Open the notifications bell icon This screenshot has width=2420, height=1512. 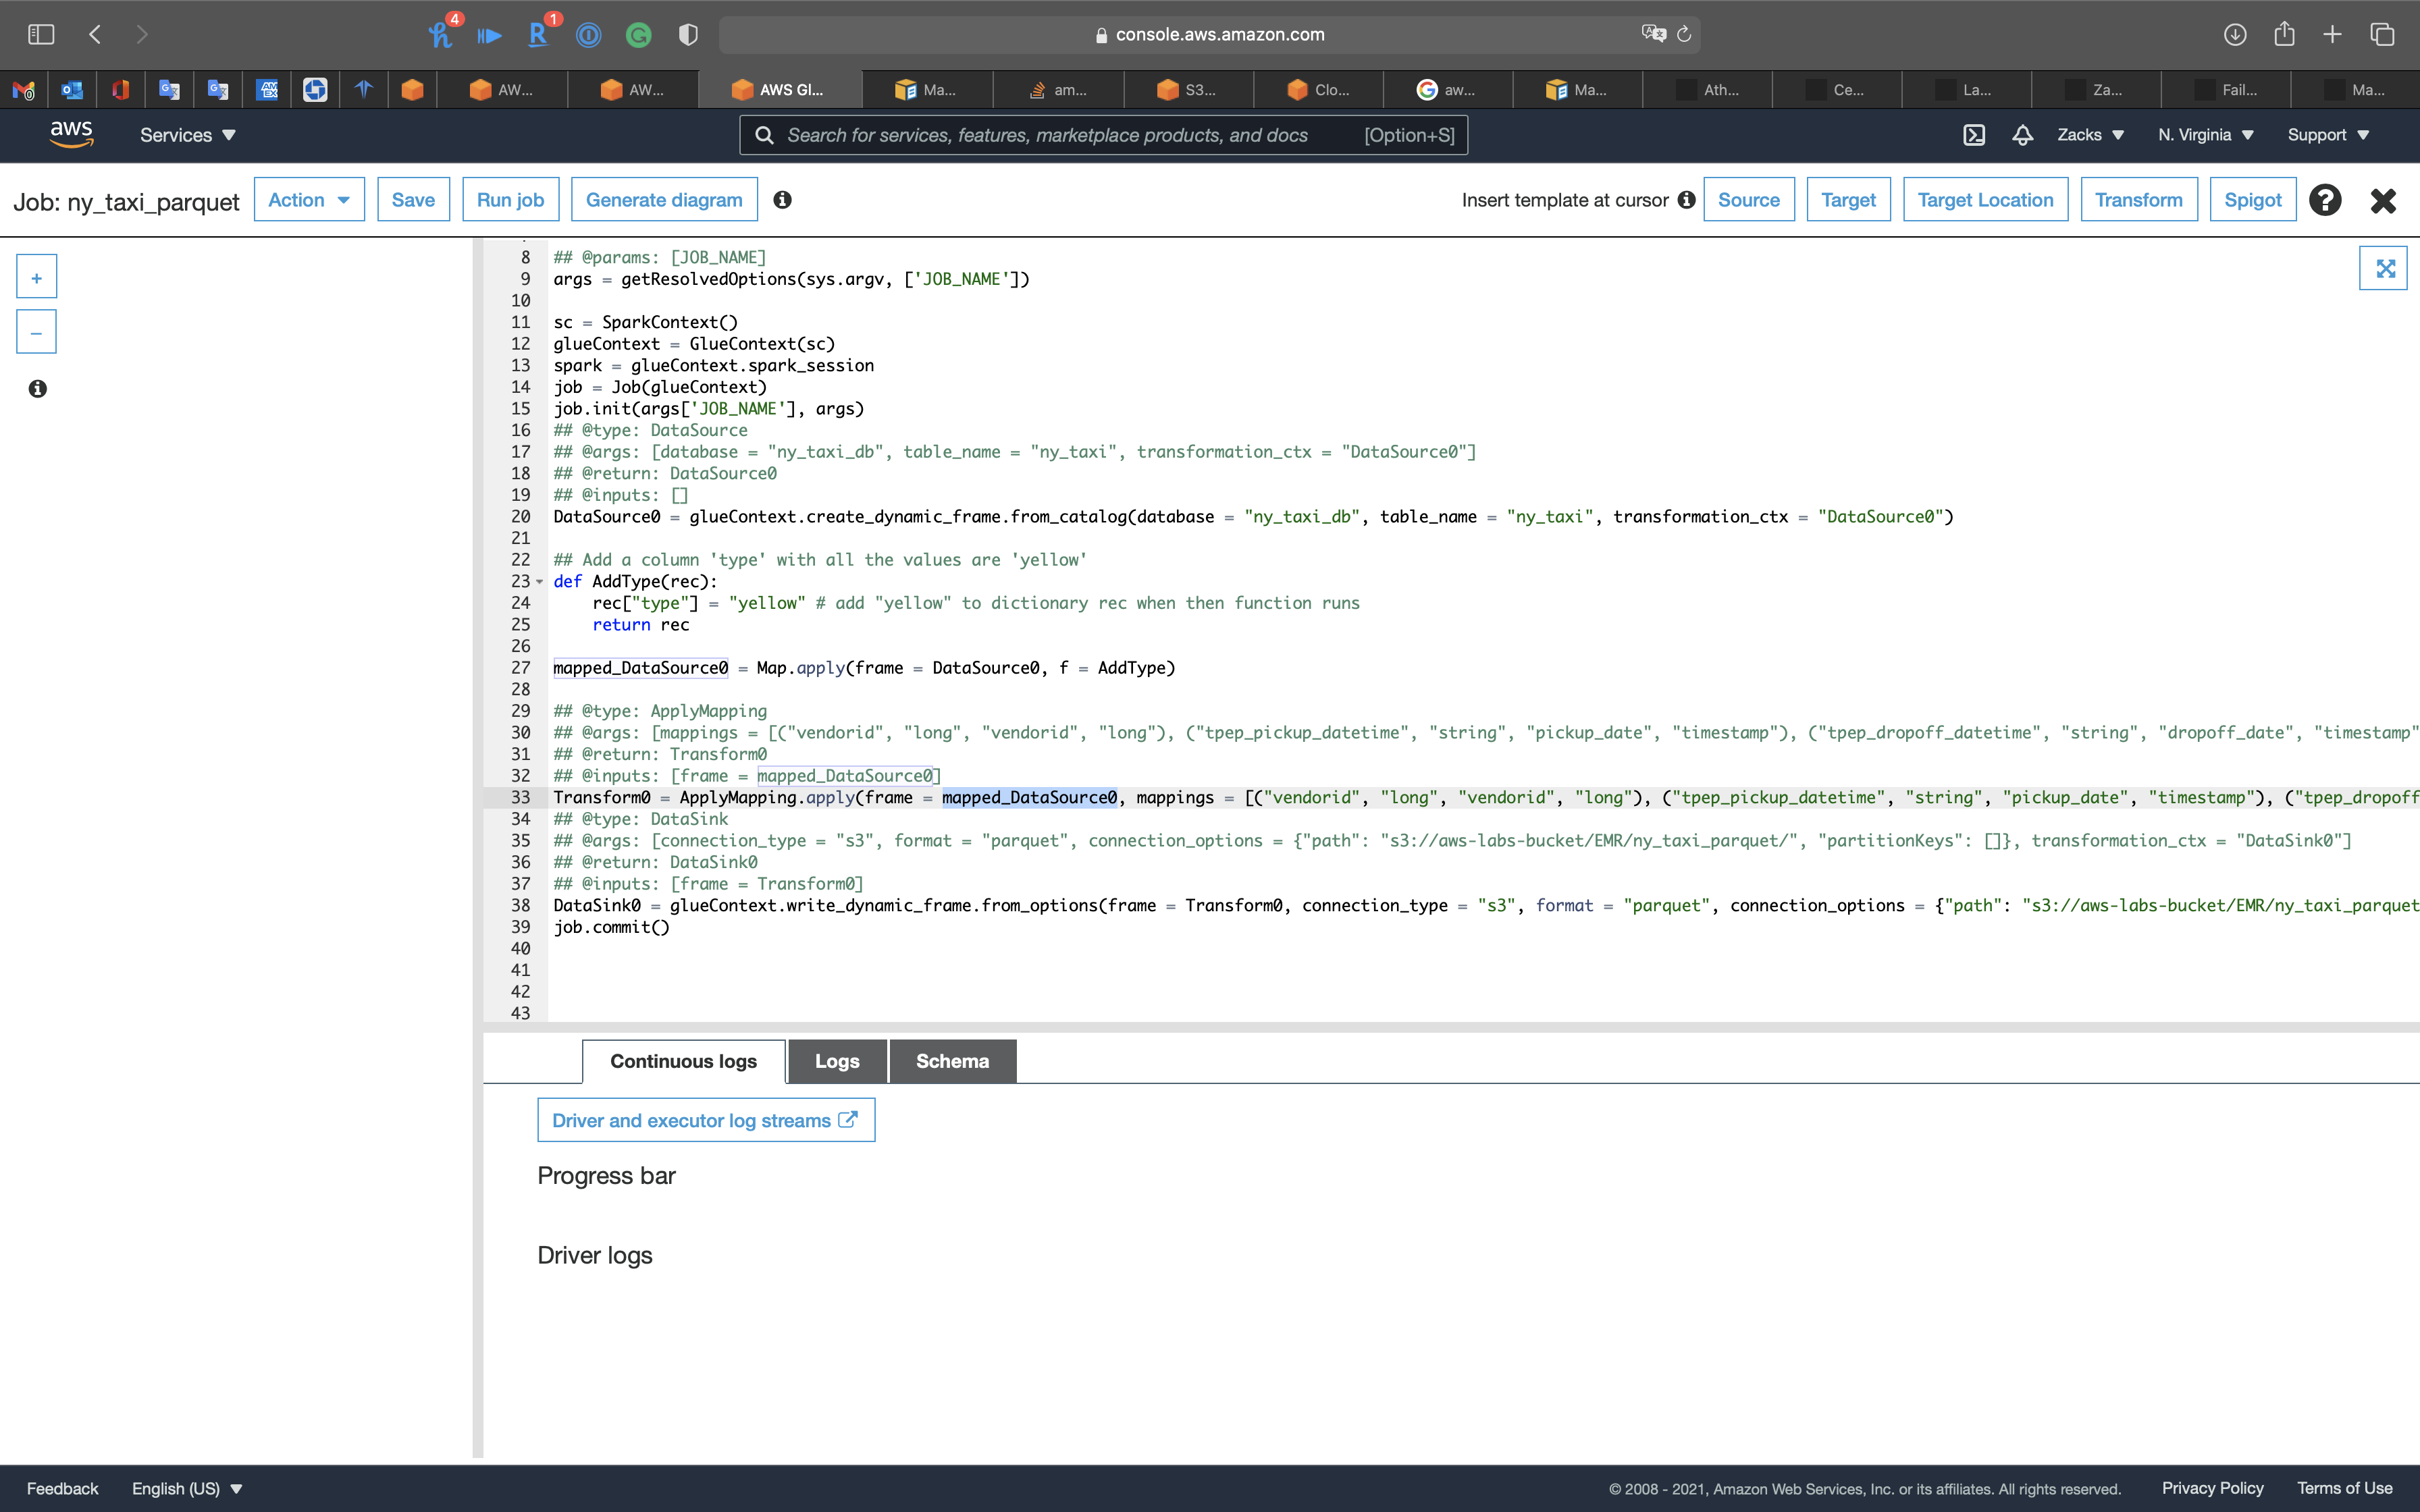2022,135
